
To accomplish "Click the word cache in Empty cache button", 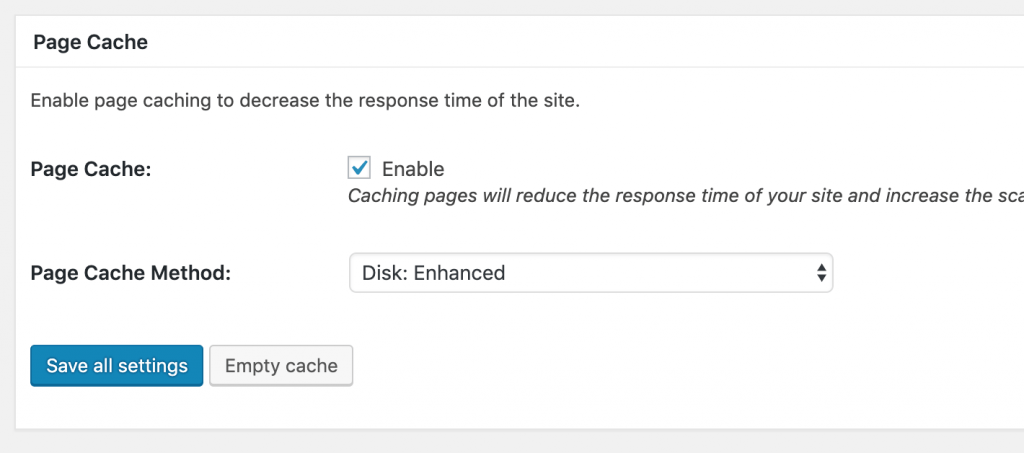I will point(311,366).
